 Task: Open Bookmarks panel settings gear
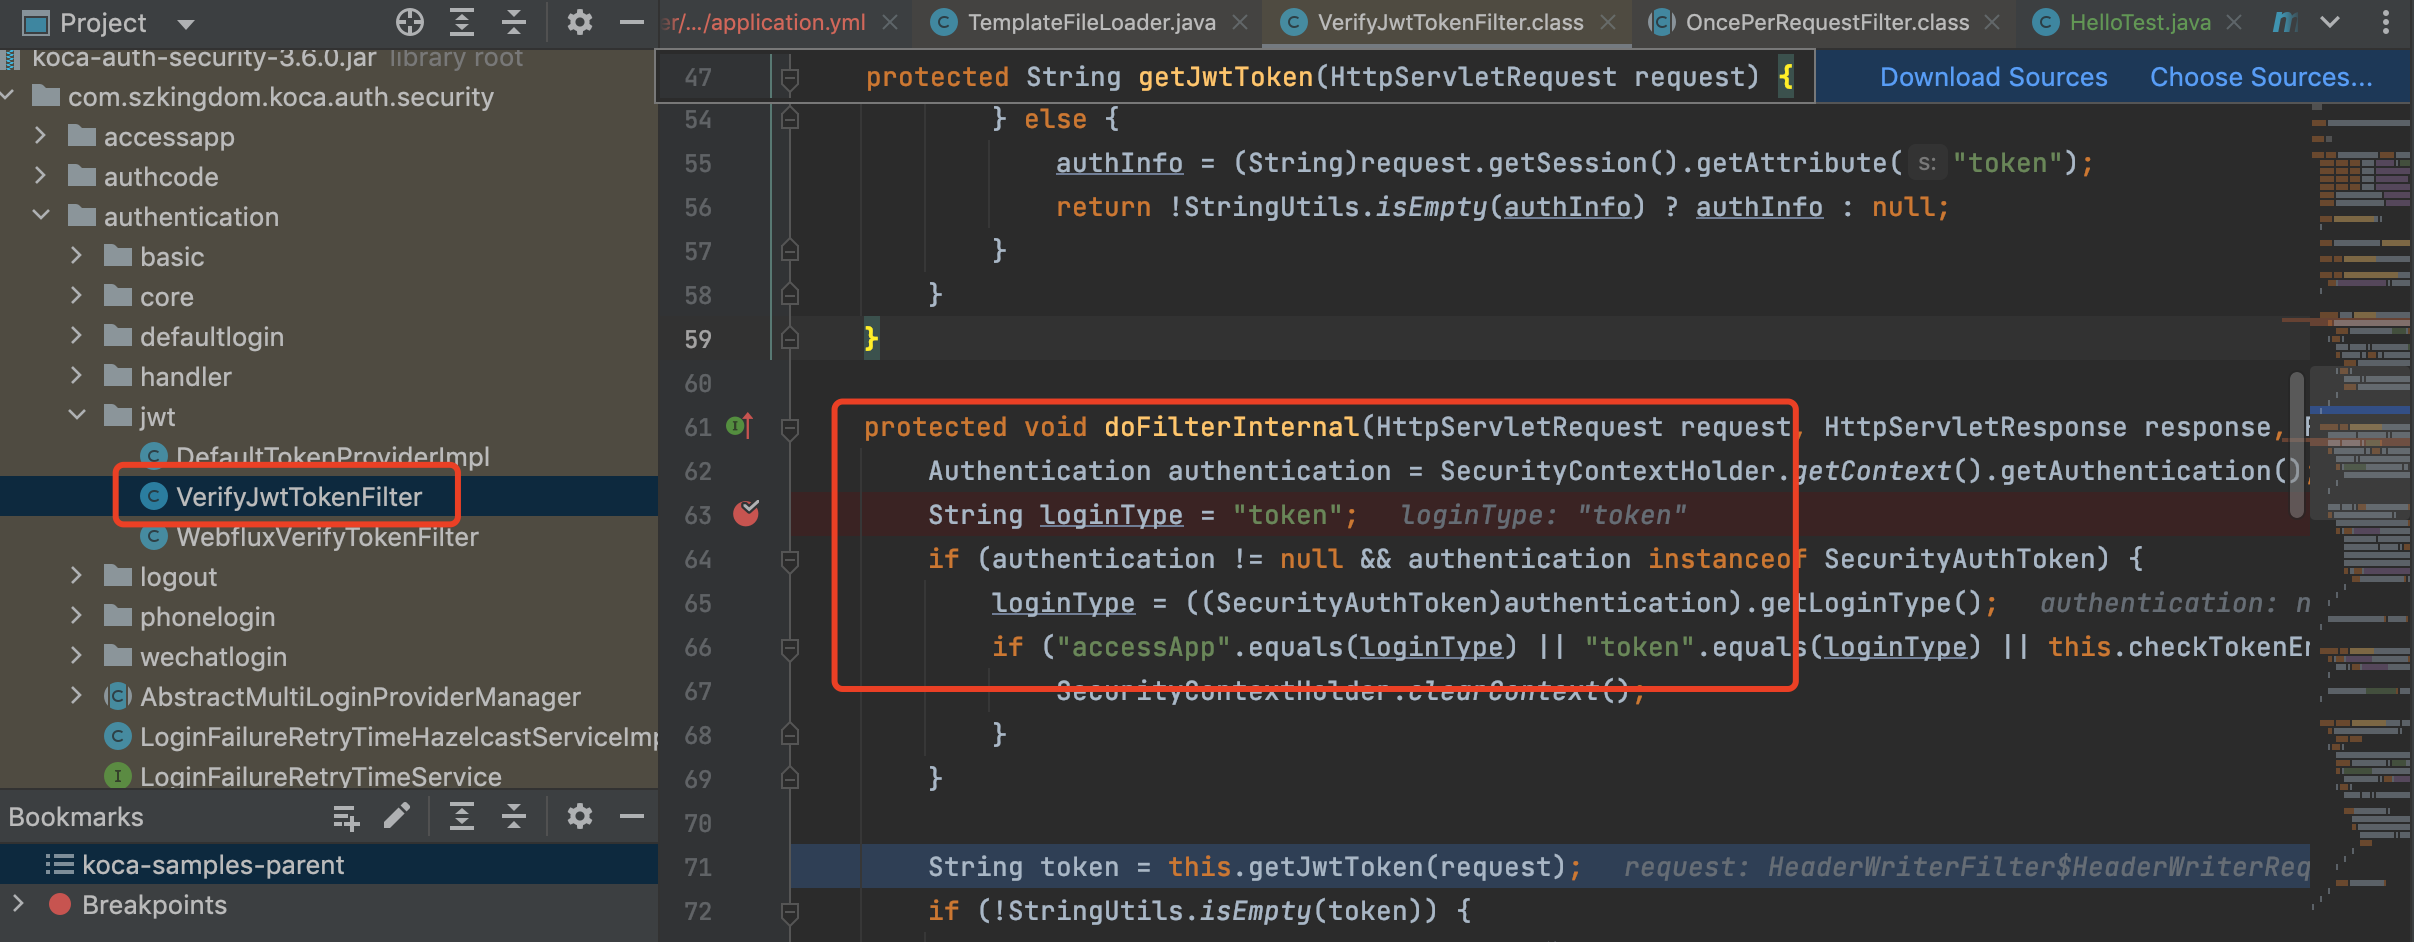point(579,817)
